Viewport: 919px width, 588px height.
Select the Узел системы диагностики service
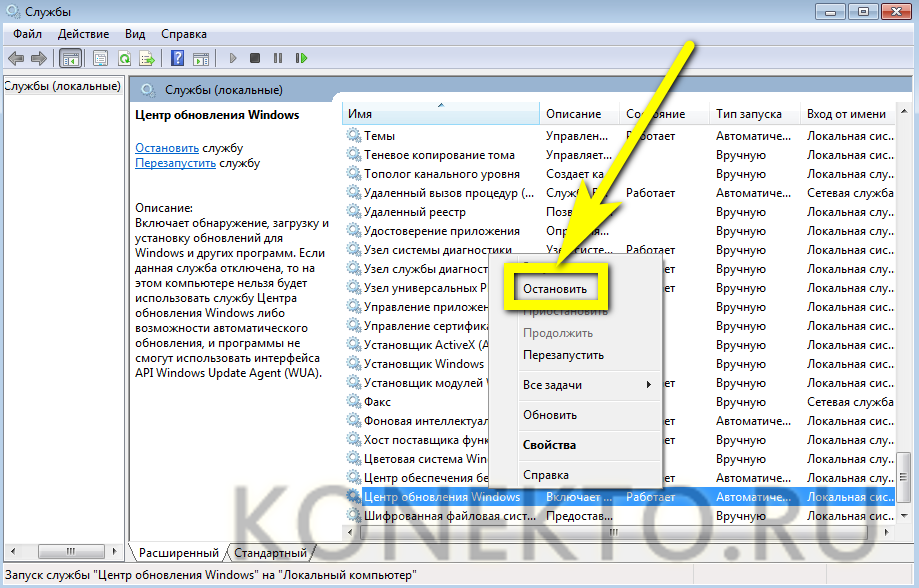tap(438, 250)
